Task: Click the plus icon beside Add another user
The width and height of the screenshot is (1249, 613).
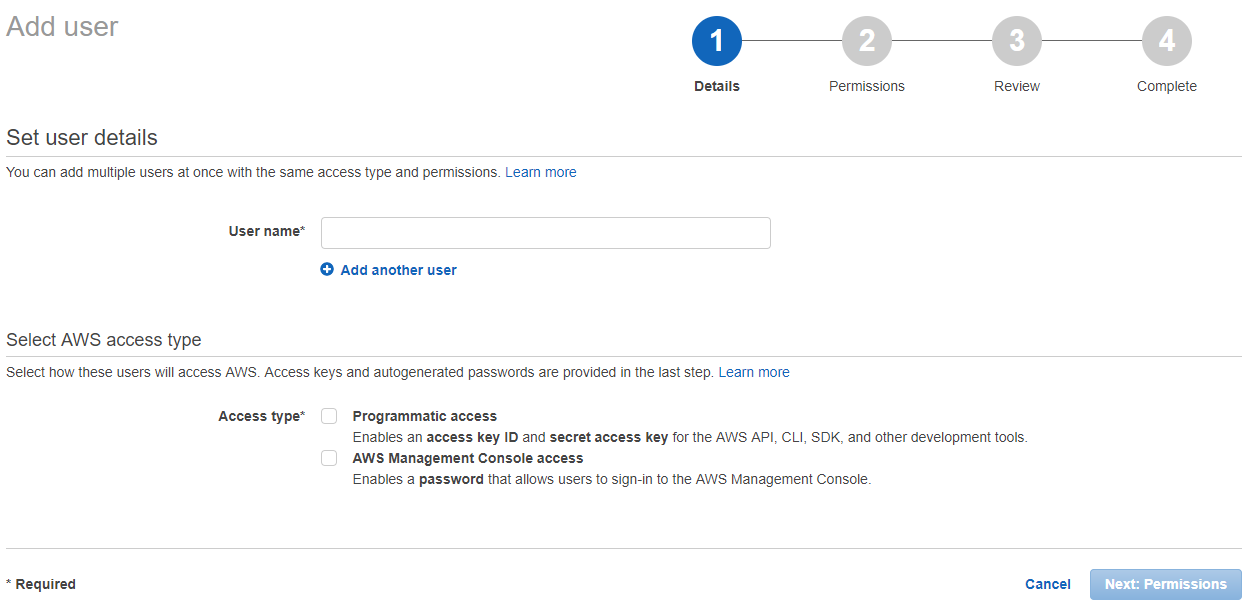Action: coord(327,270)
